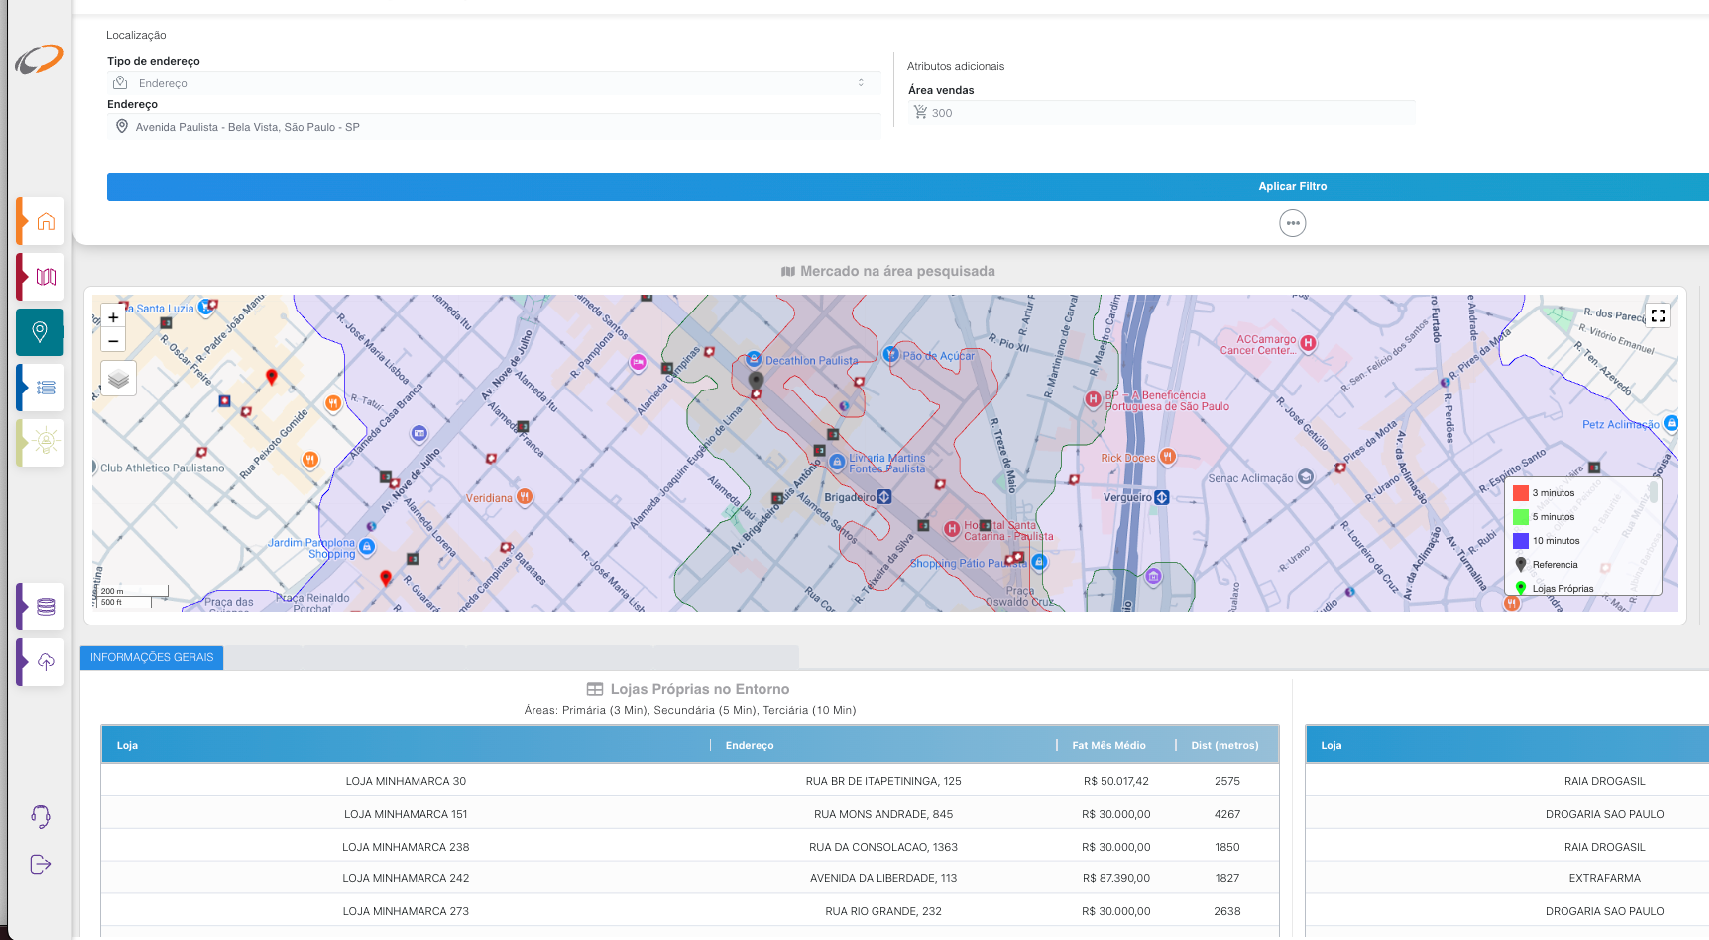Viewport: 1709px width, 940px height.
Task: Open the map layers control
Action: coord(118,379)
